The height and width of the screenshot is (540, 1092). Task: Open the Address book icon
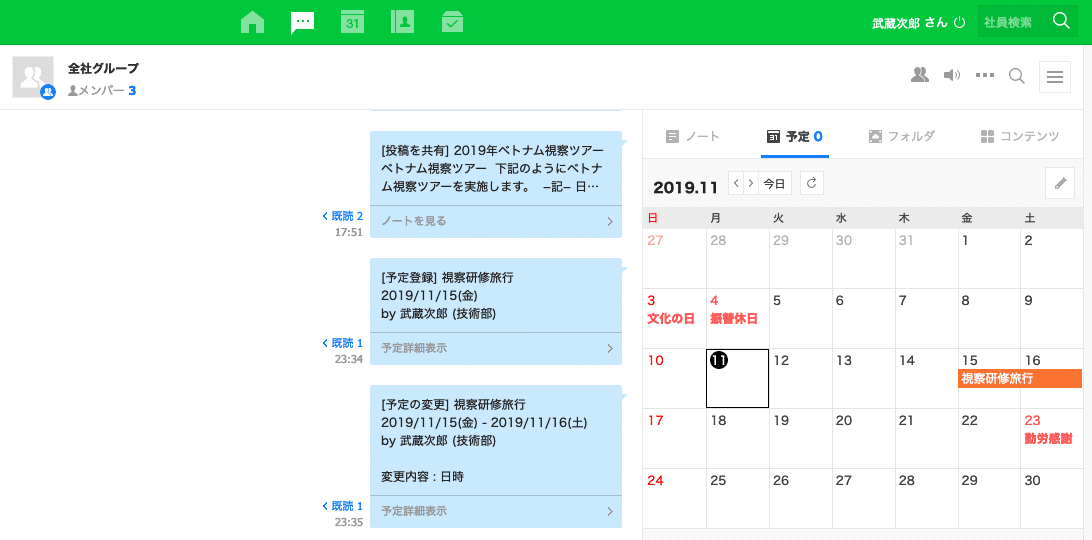coord(403,22)
